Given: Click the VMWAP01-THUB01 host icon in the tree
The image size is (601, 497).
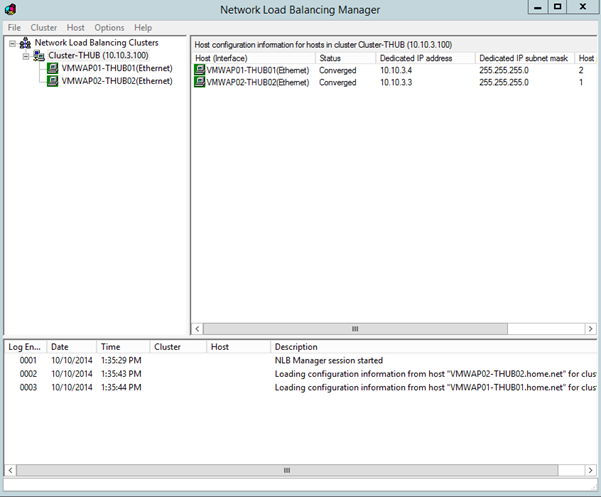Looking at the screenshot, I should (x=53, y=68).
